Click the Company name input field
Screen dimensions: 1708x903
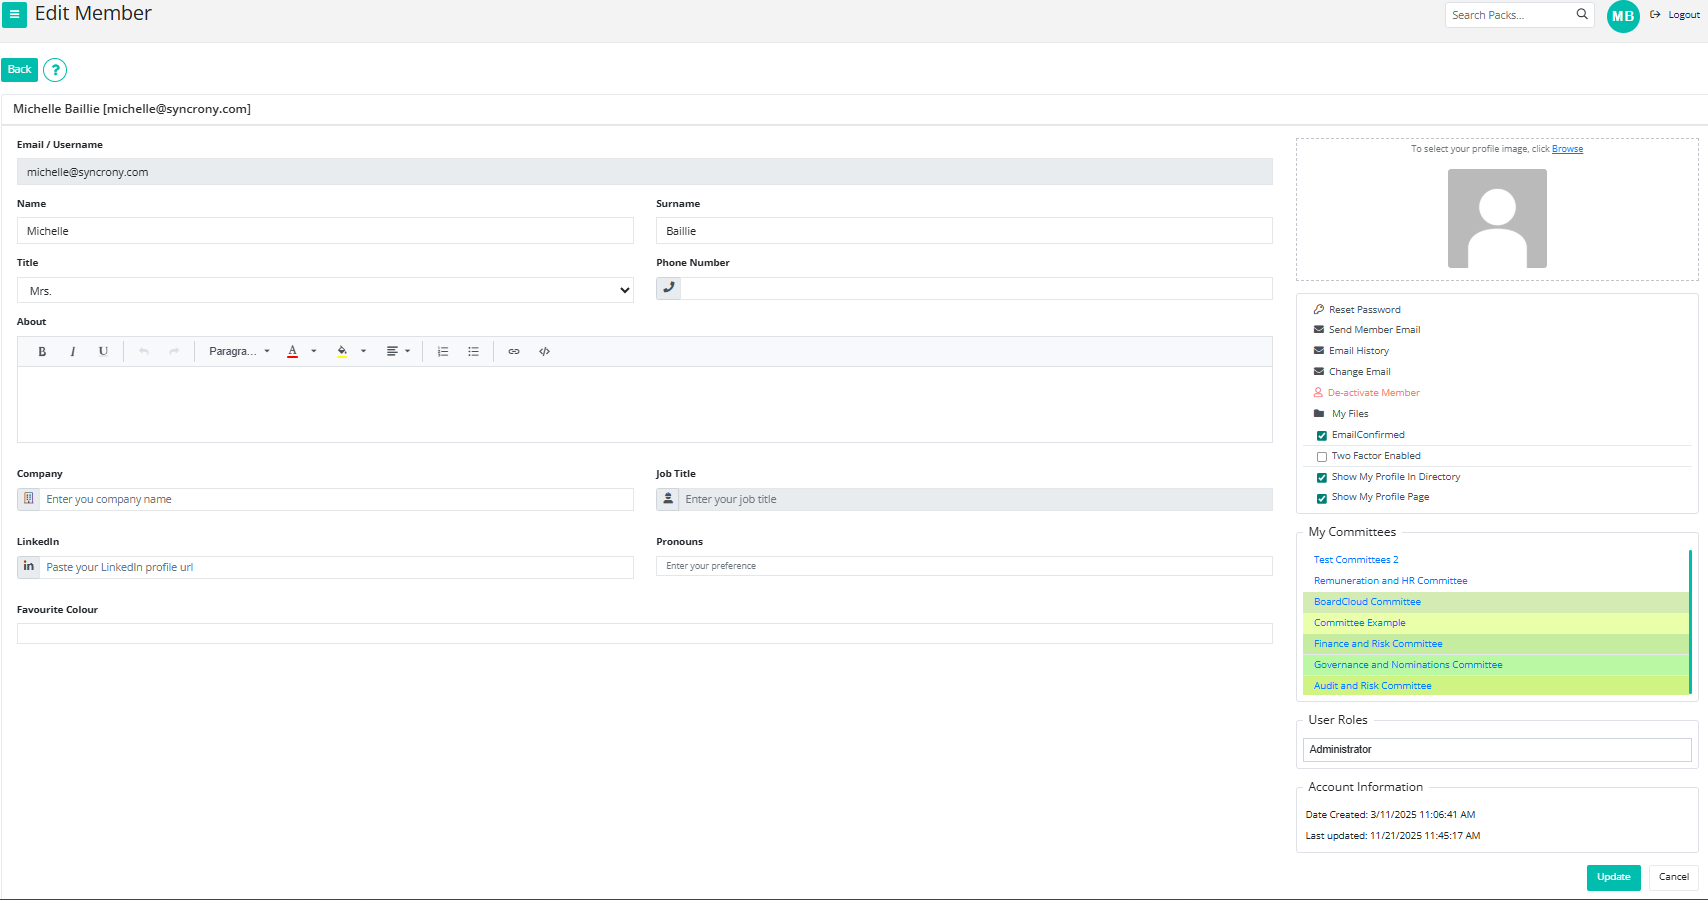tap(335, 500)
